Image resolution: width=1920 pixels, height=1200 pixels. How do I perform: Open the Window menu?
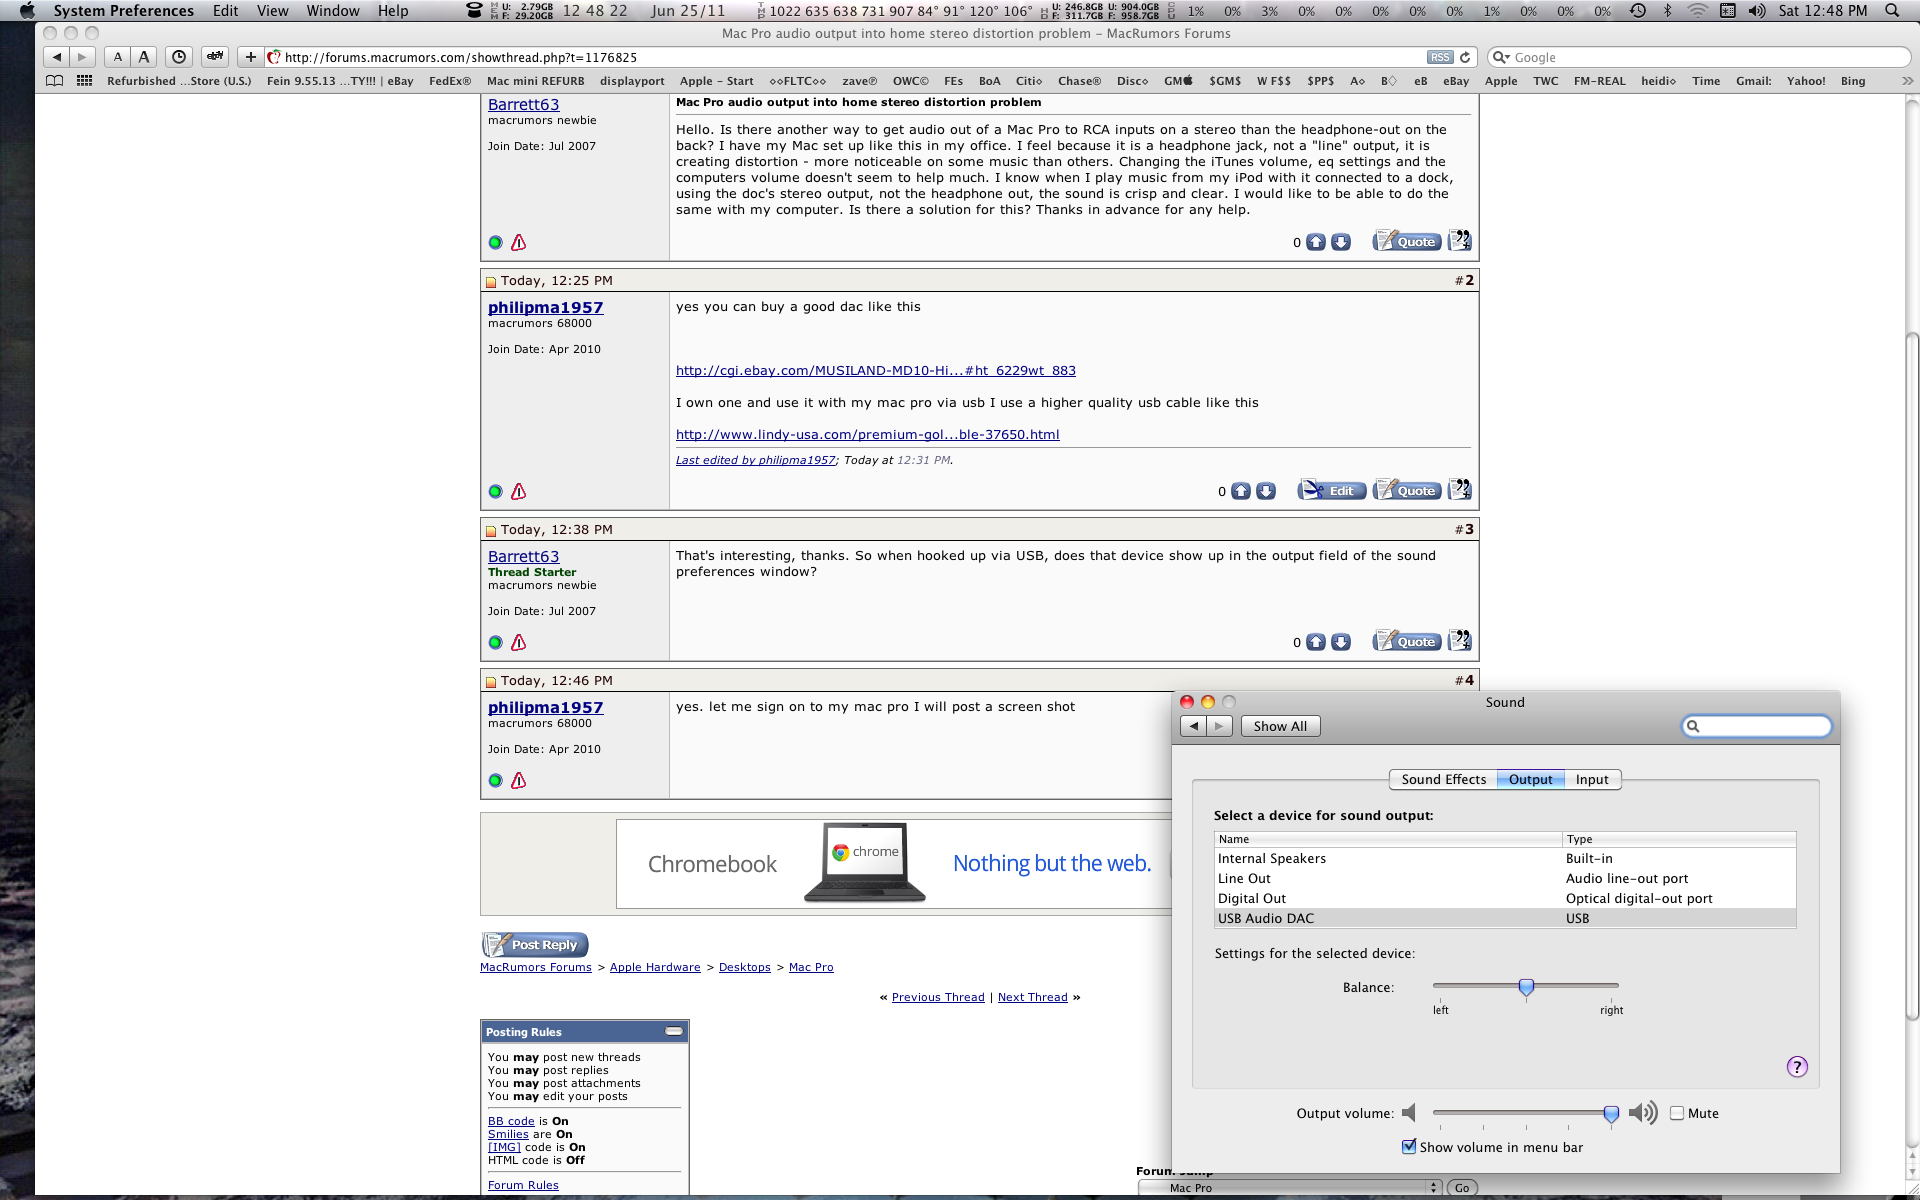[333, 11]
